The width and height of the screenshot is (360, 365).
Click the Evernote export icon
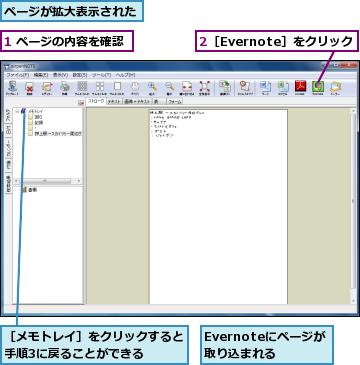click(318, 87)
